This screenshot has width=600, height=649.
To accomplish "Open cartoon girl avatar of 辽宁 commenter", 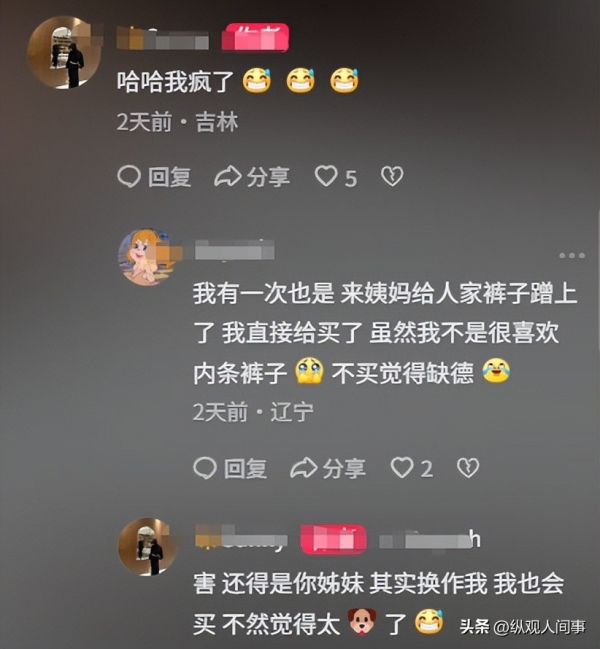I will [x=148, y=257].
